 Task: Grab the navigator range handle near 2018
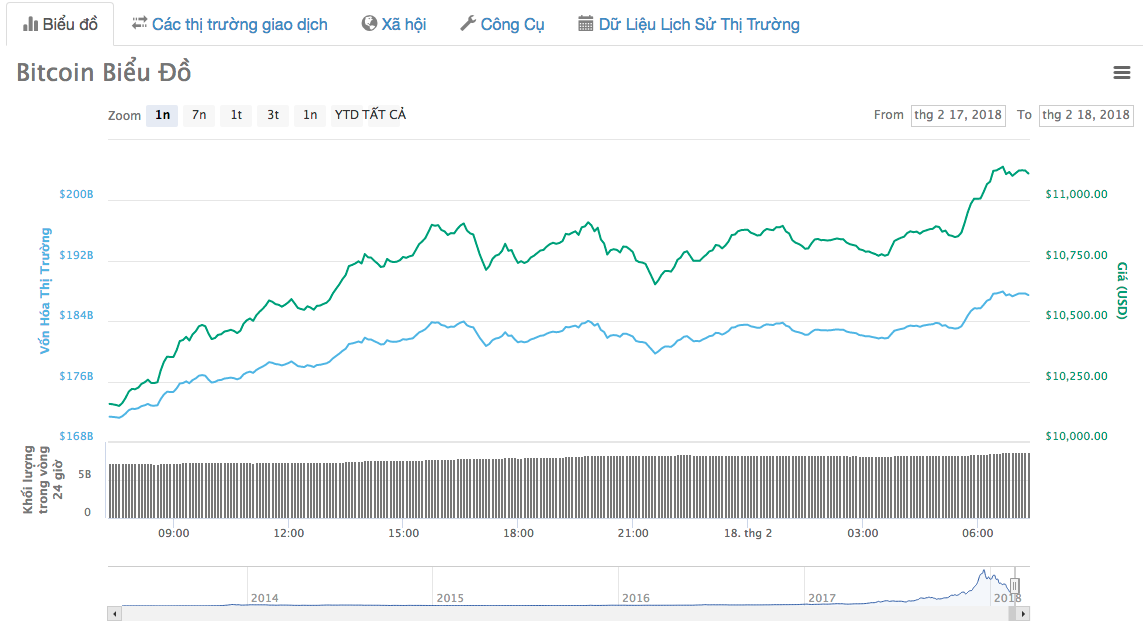pos(1014,586)
